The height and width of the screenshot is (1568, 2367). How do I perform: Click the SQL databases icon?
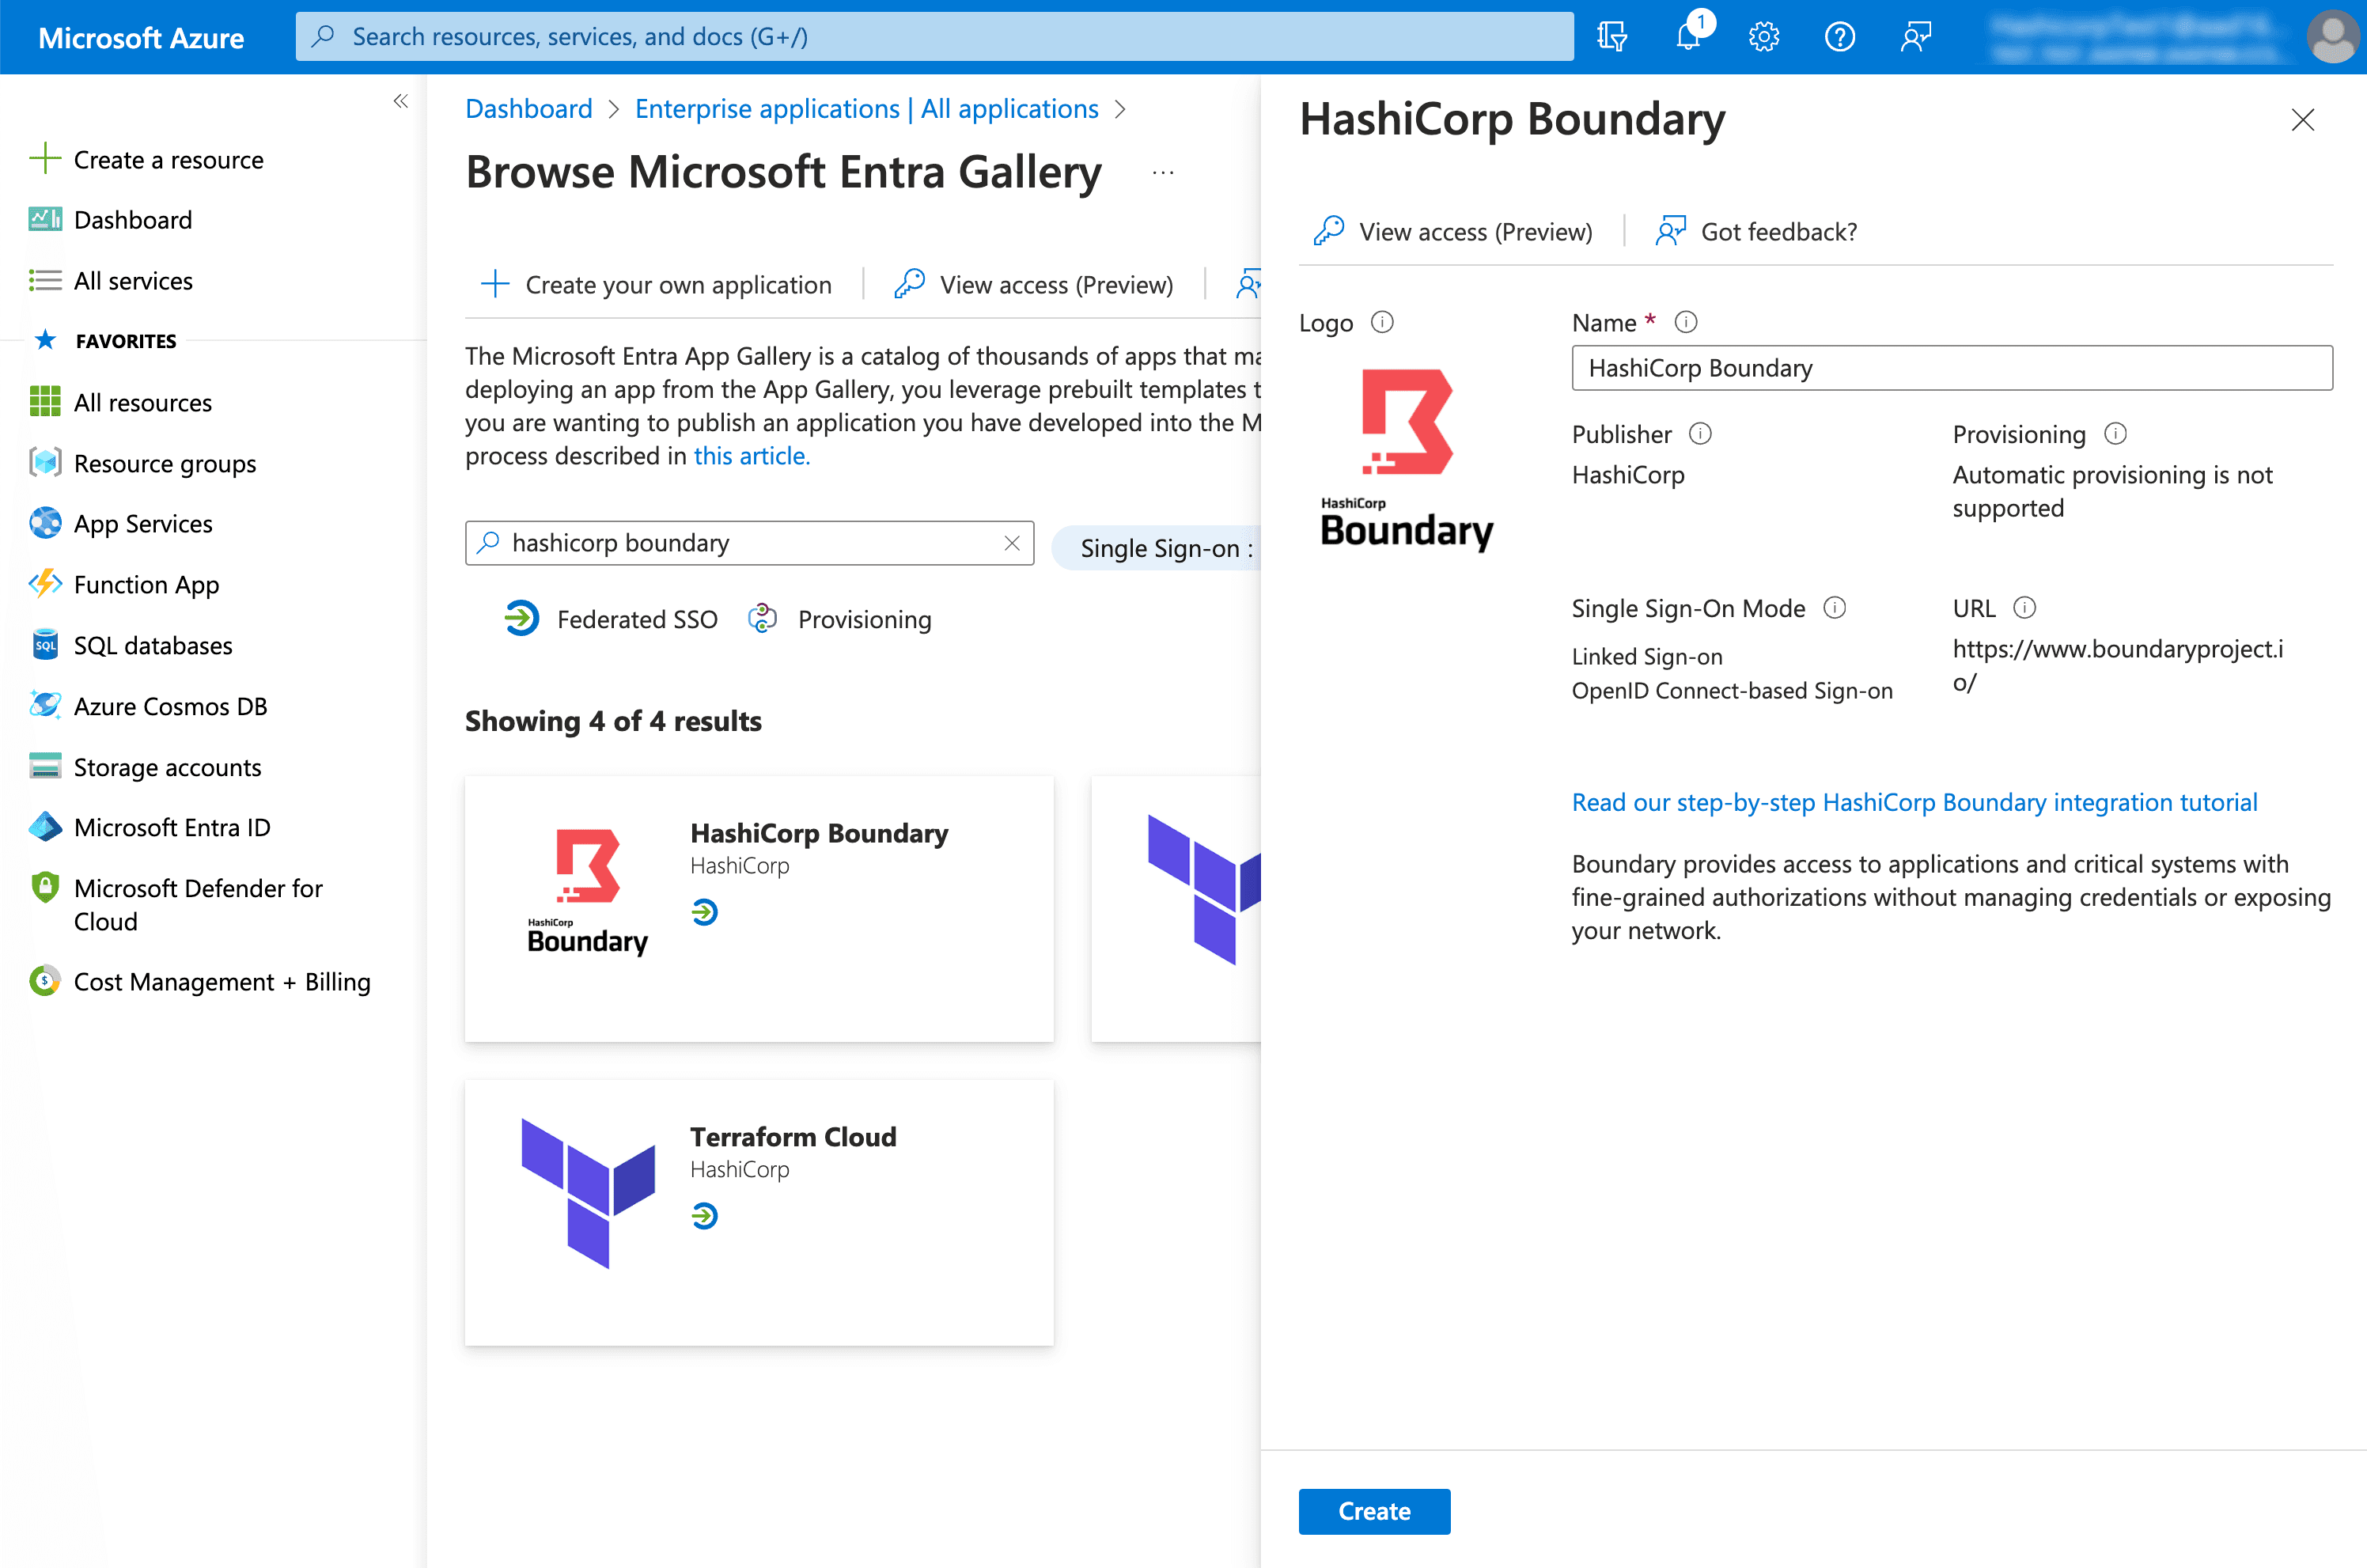click(x=45, y=645)
